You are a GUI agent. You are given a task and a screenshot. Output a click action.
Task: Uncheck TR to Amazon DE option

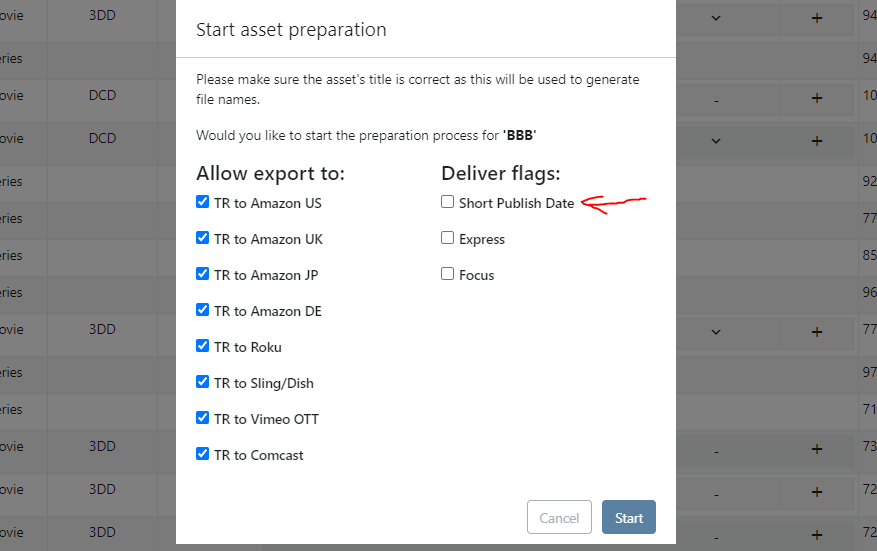(x=203, y=310)
